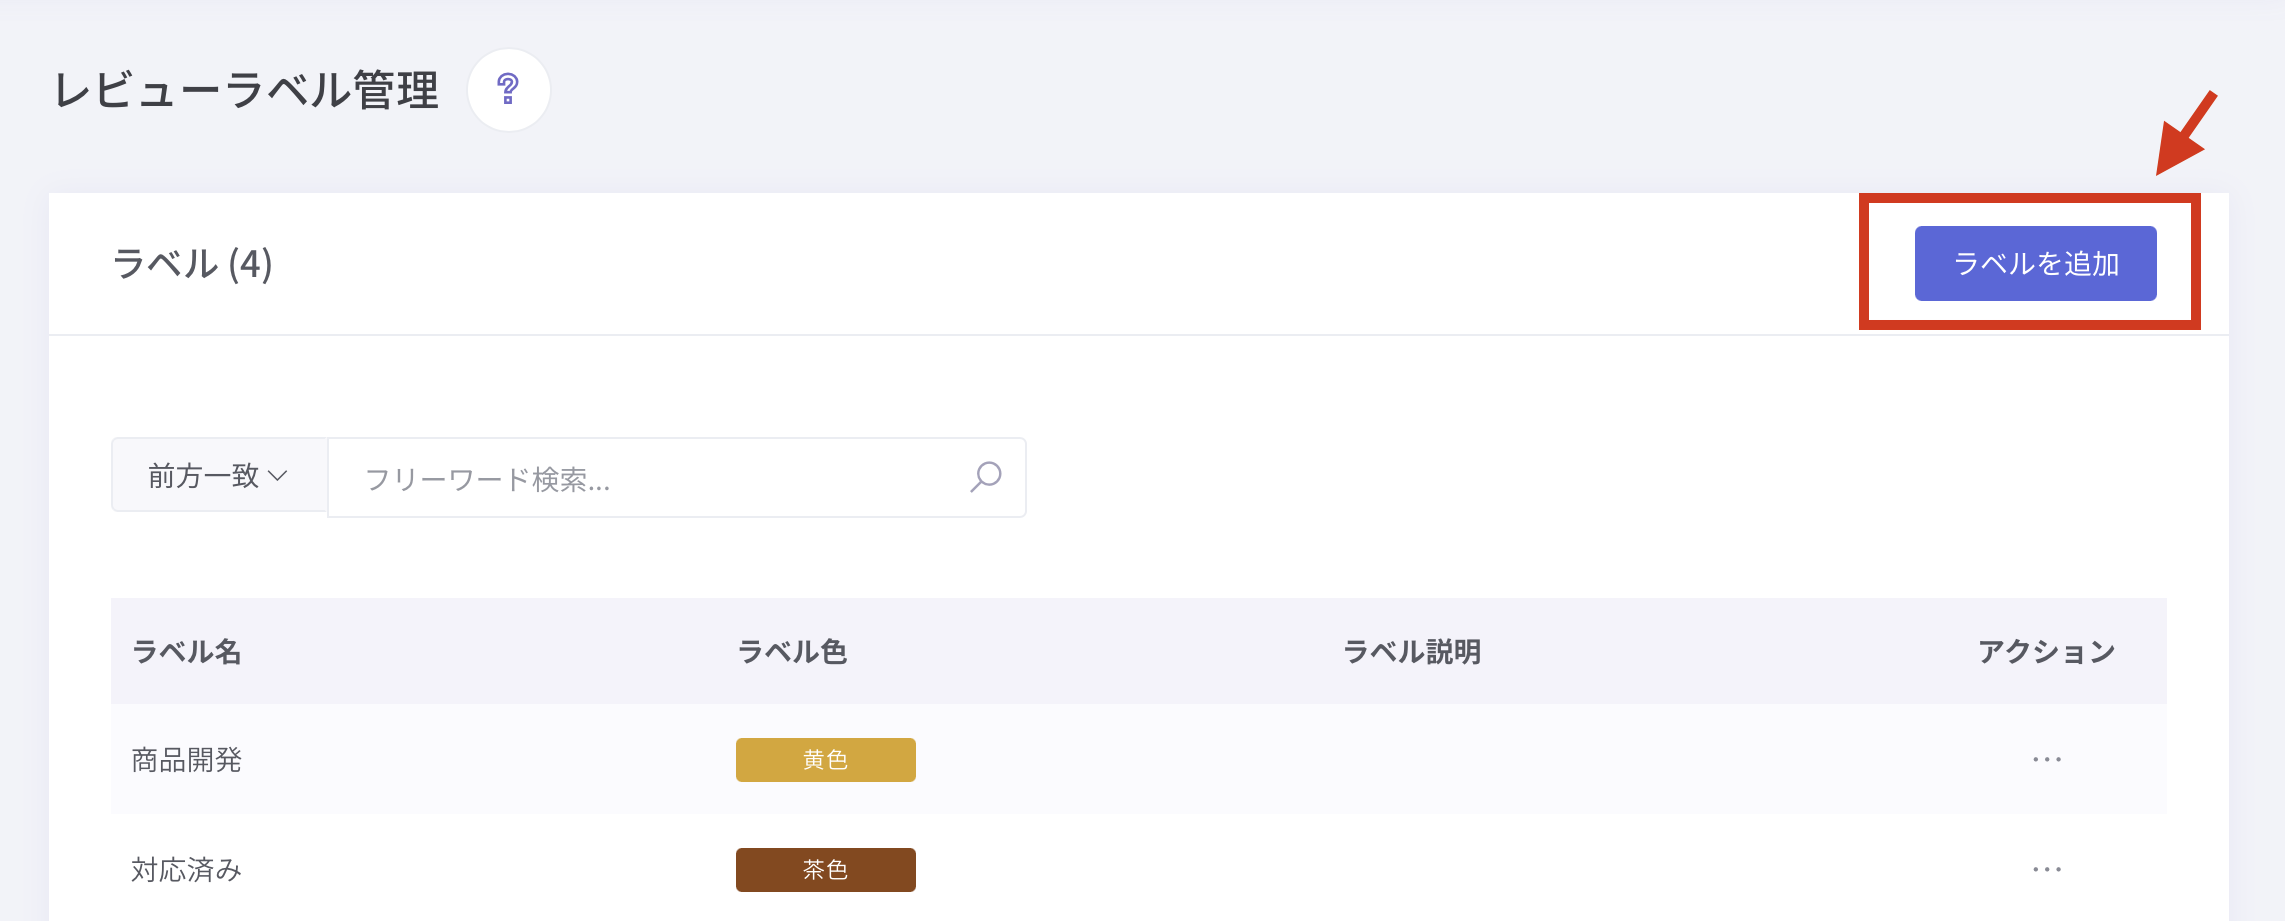Click the ラベル色 column header

click(x=792, y=652)
